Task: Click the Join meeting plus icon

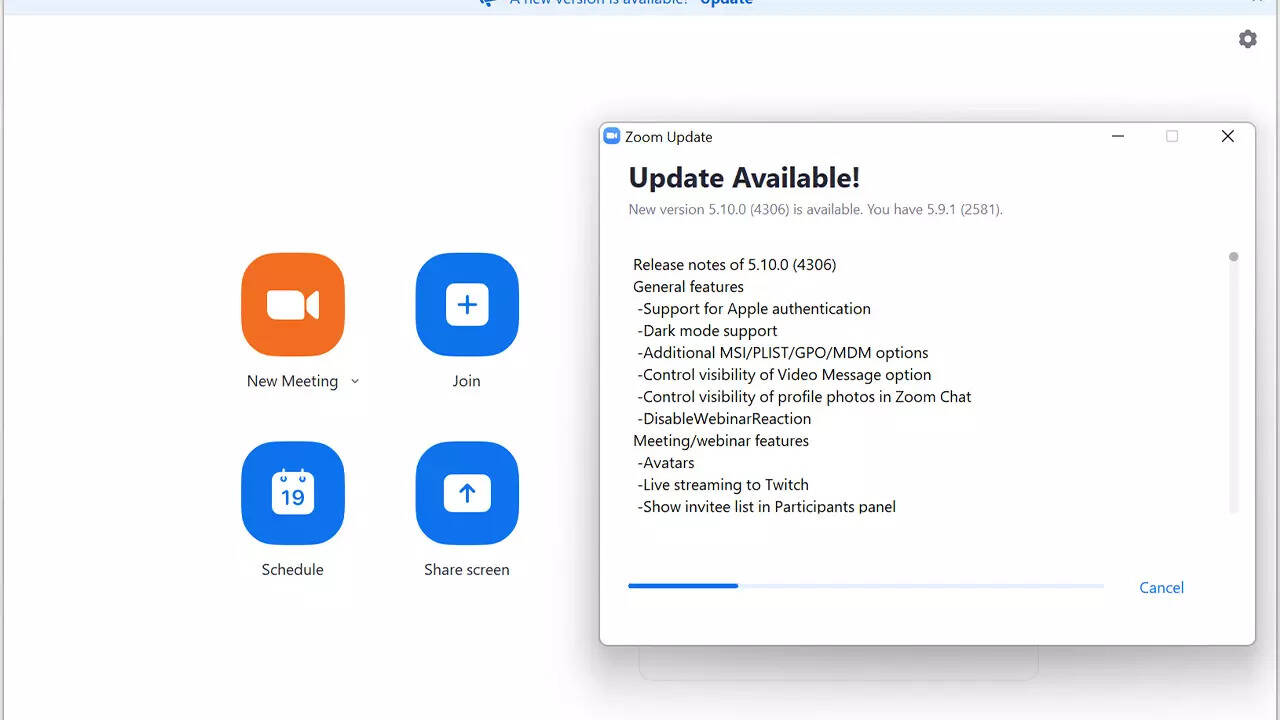Action: pyautogui.click(x=467, y=305)
